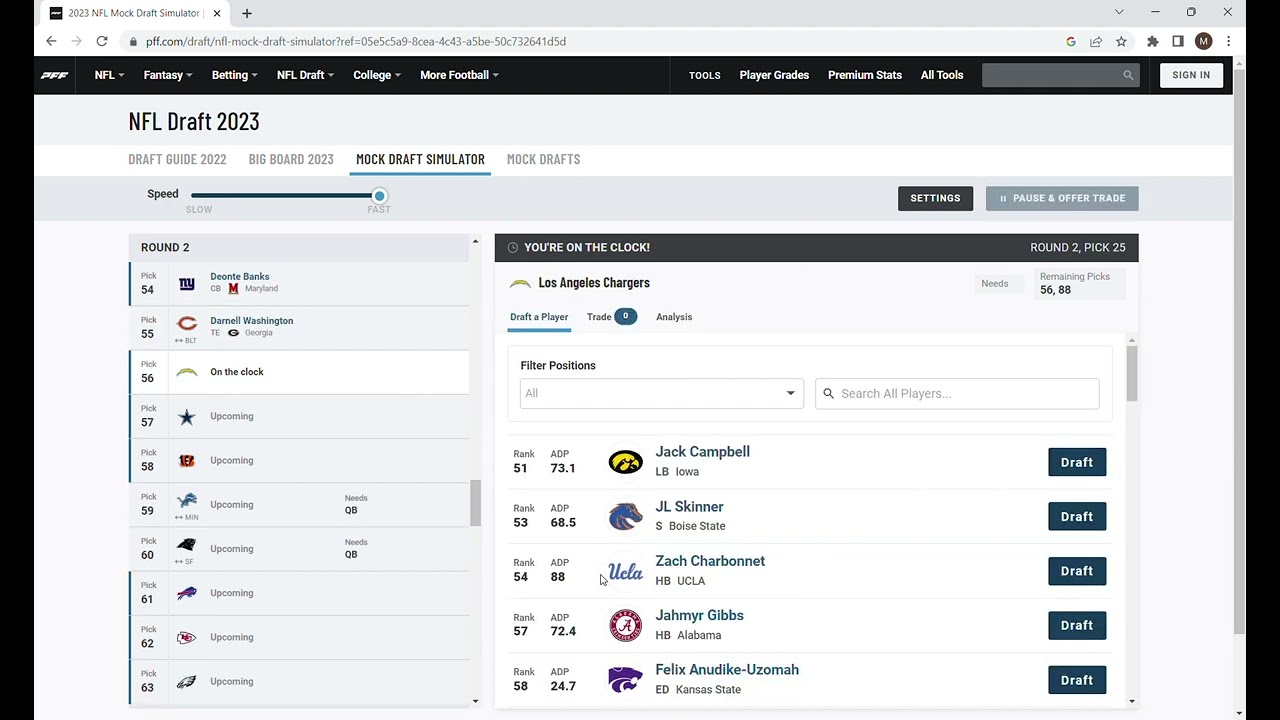Bookmark this page with the star icon

1121,41
